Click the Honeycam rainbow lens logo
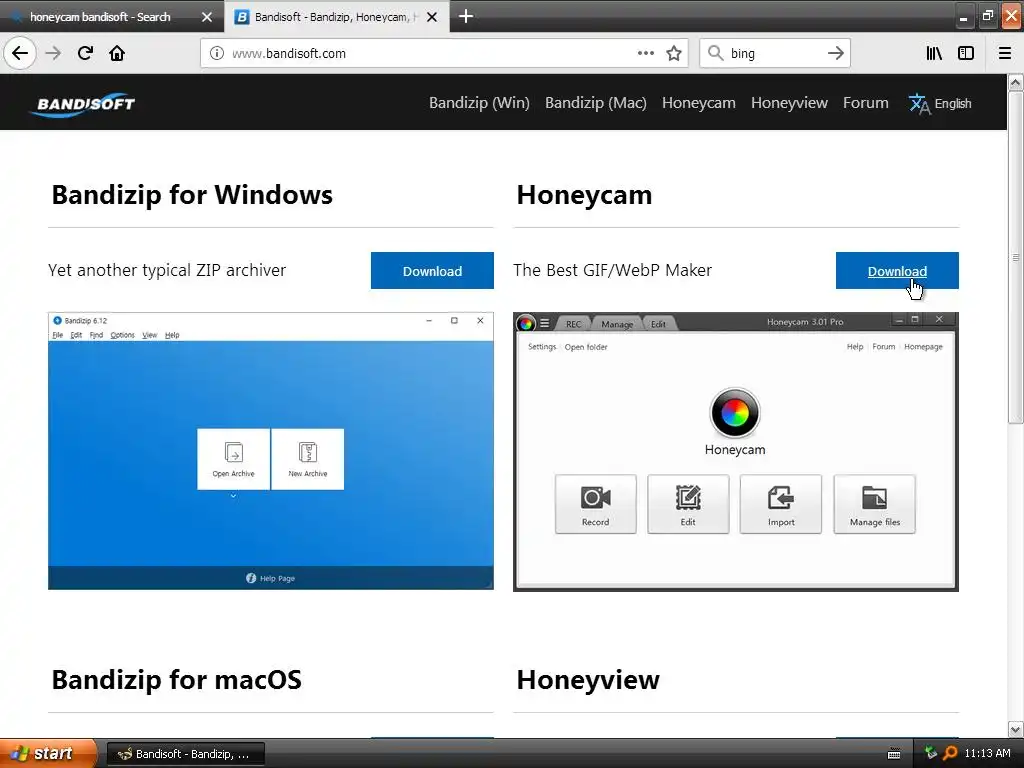The image size is (1024, 768). tap(735, 413)
